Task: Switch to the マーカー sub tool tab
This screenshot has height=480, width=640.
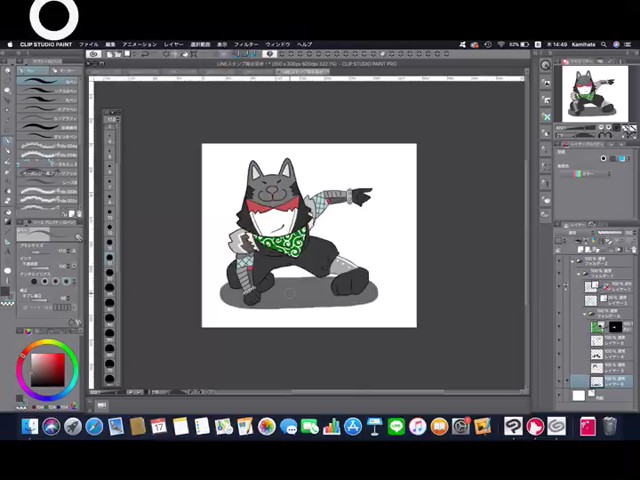Action: coord(64,71)
